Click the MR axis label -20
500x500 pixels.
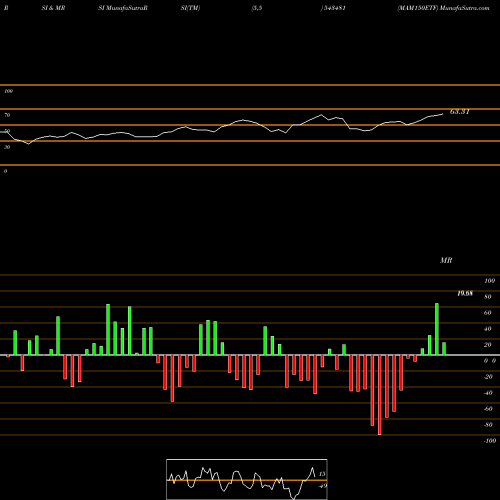tap(488, 377)
